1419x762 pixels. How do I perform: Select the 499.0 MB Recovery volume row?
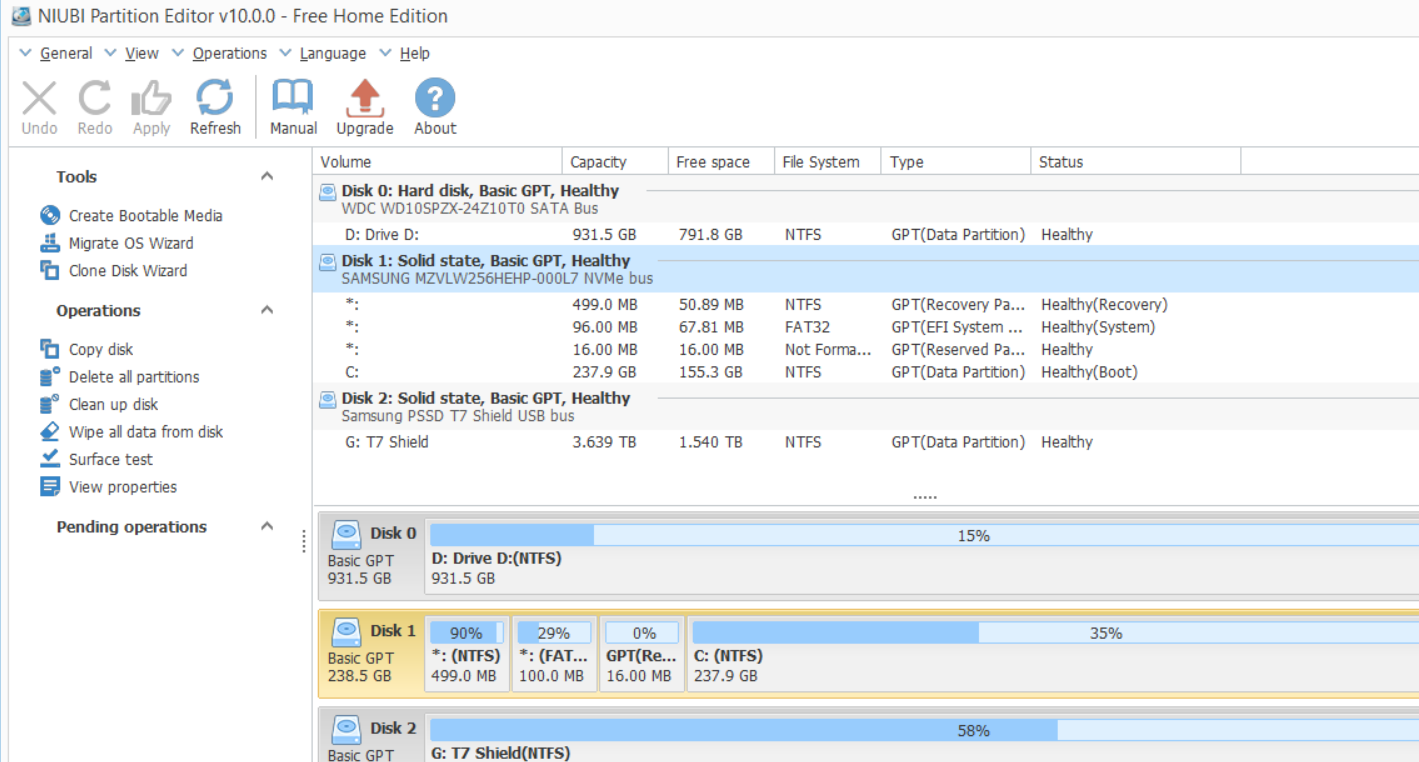pyautogui.click(x=866, y=304)
